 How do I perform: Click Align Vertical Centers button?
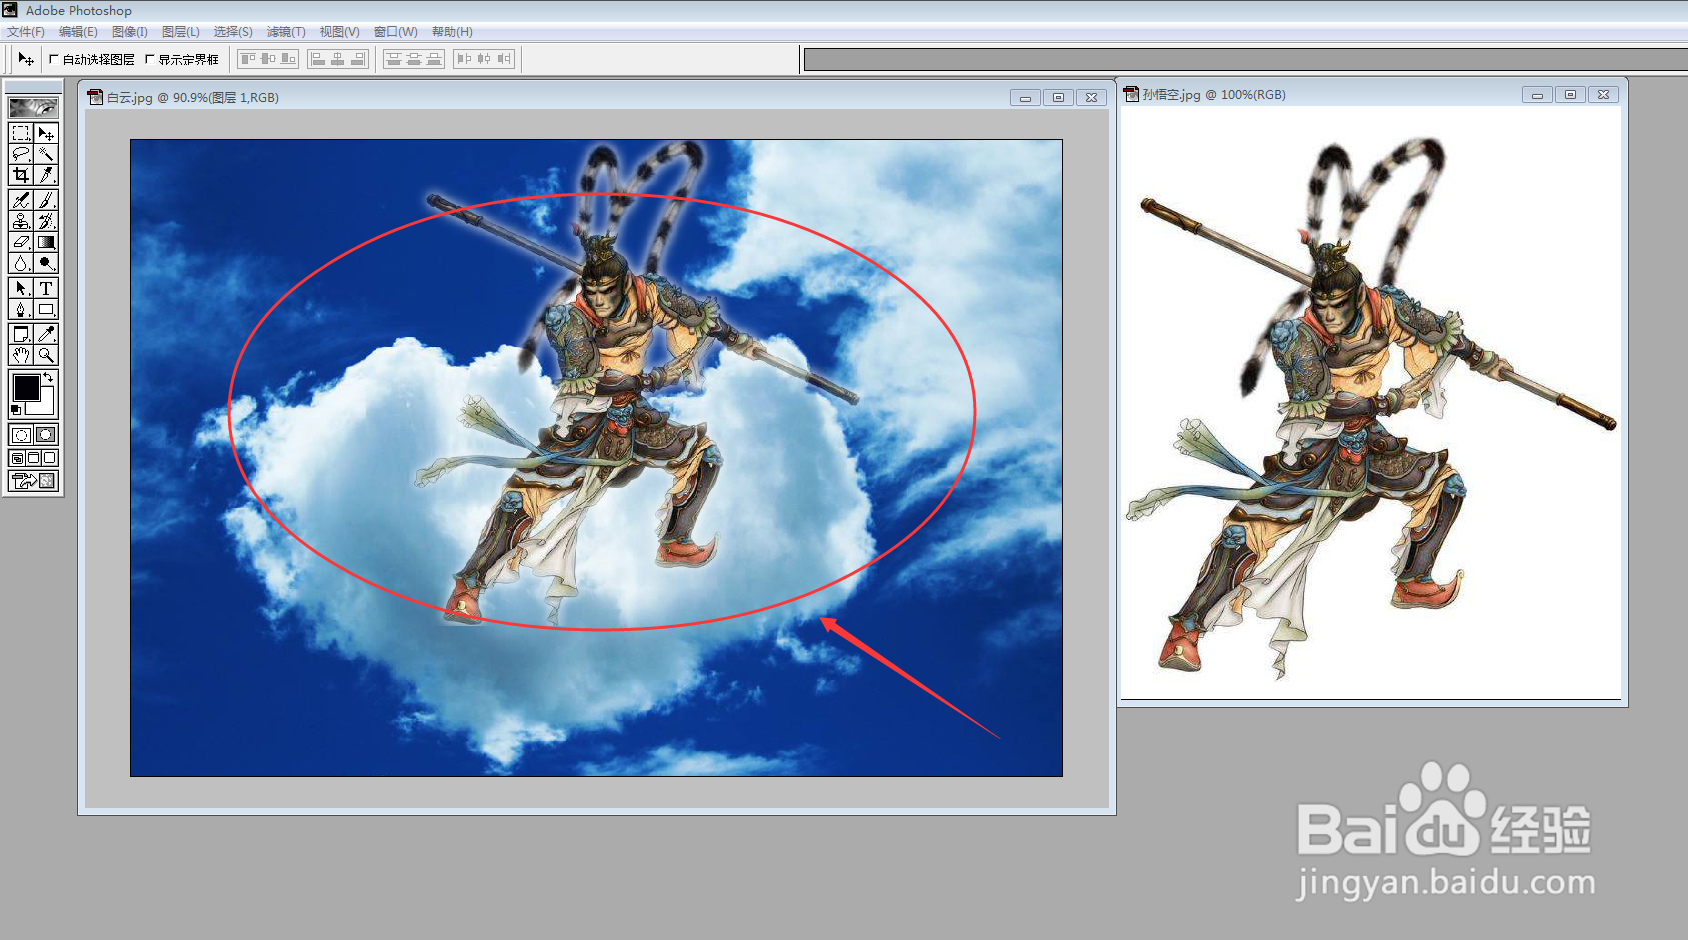(x=268, y=59)
